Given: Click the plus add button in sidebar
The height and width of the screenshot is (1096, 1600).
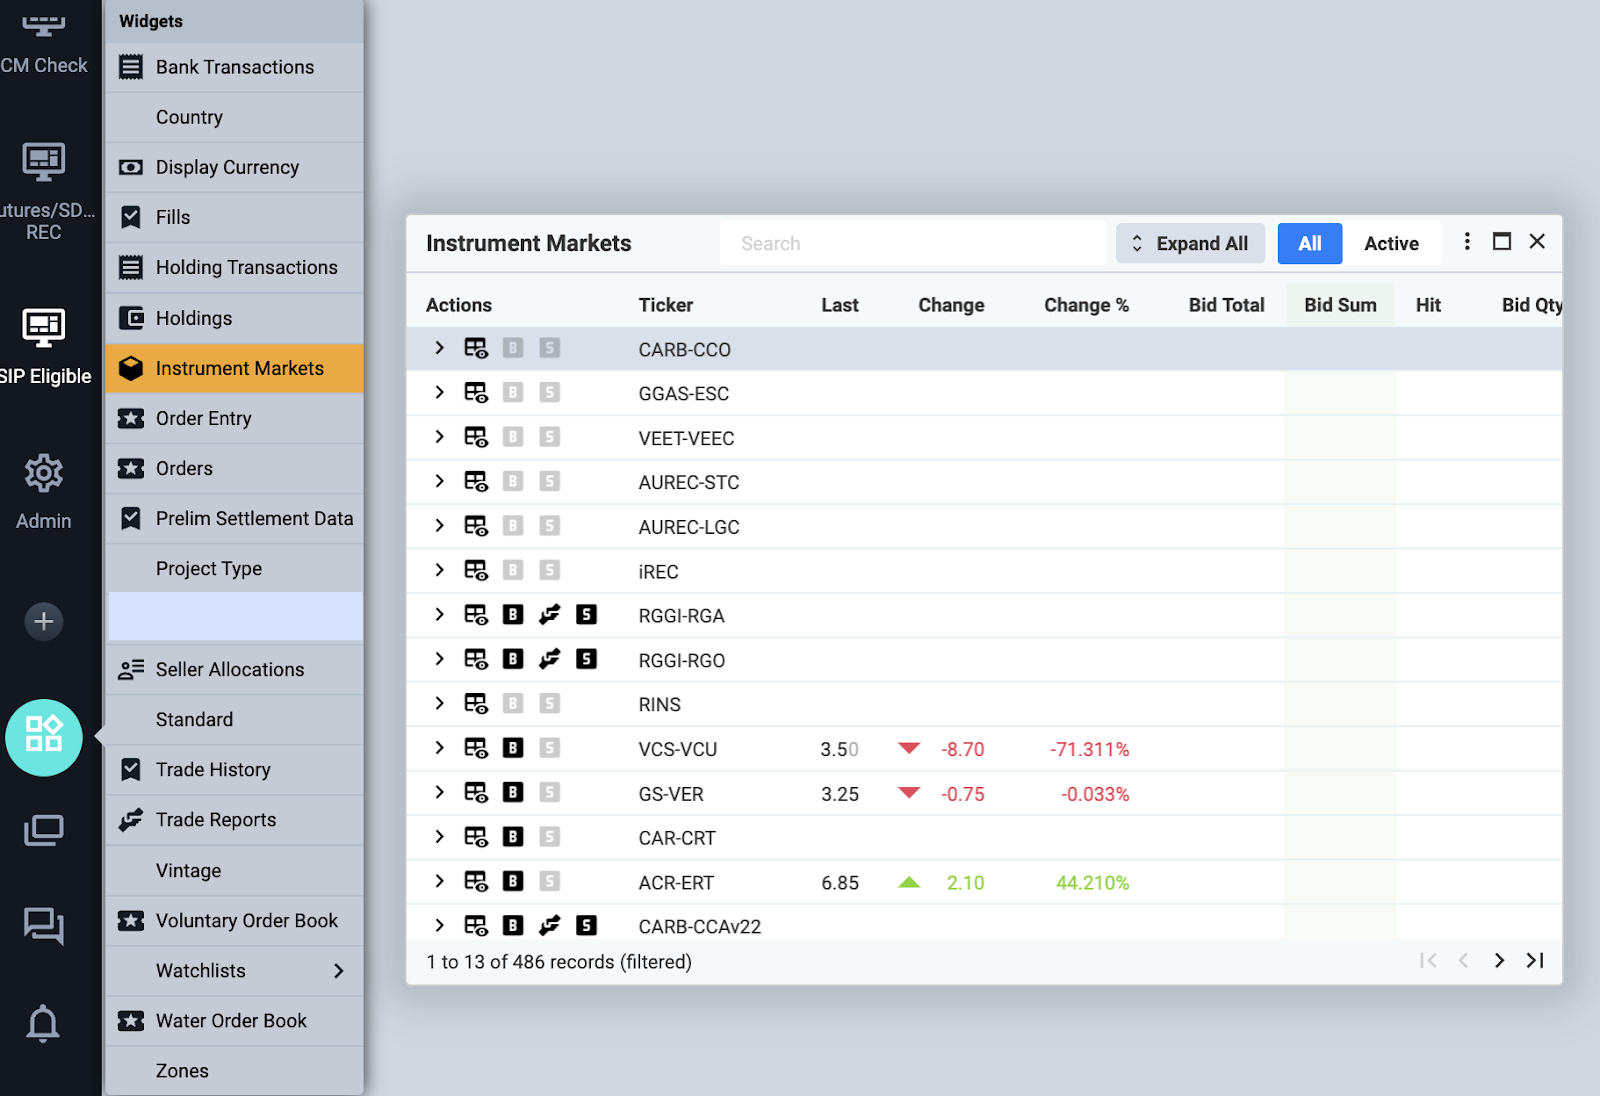Looking at the screenshot, I should (x=43, y=622).
